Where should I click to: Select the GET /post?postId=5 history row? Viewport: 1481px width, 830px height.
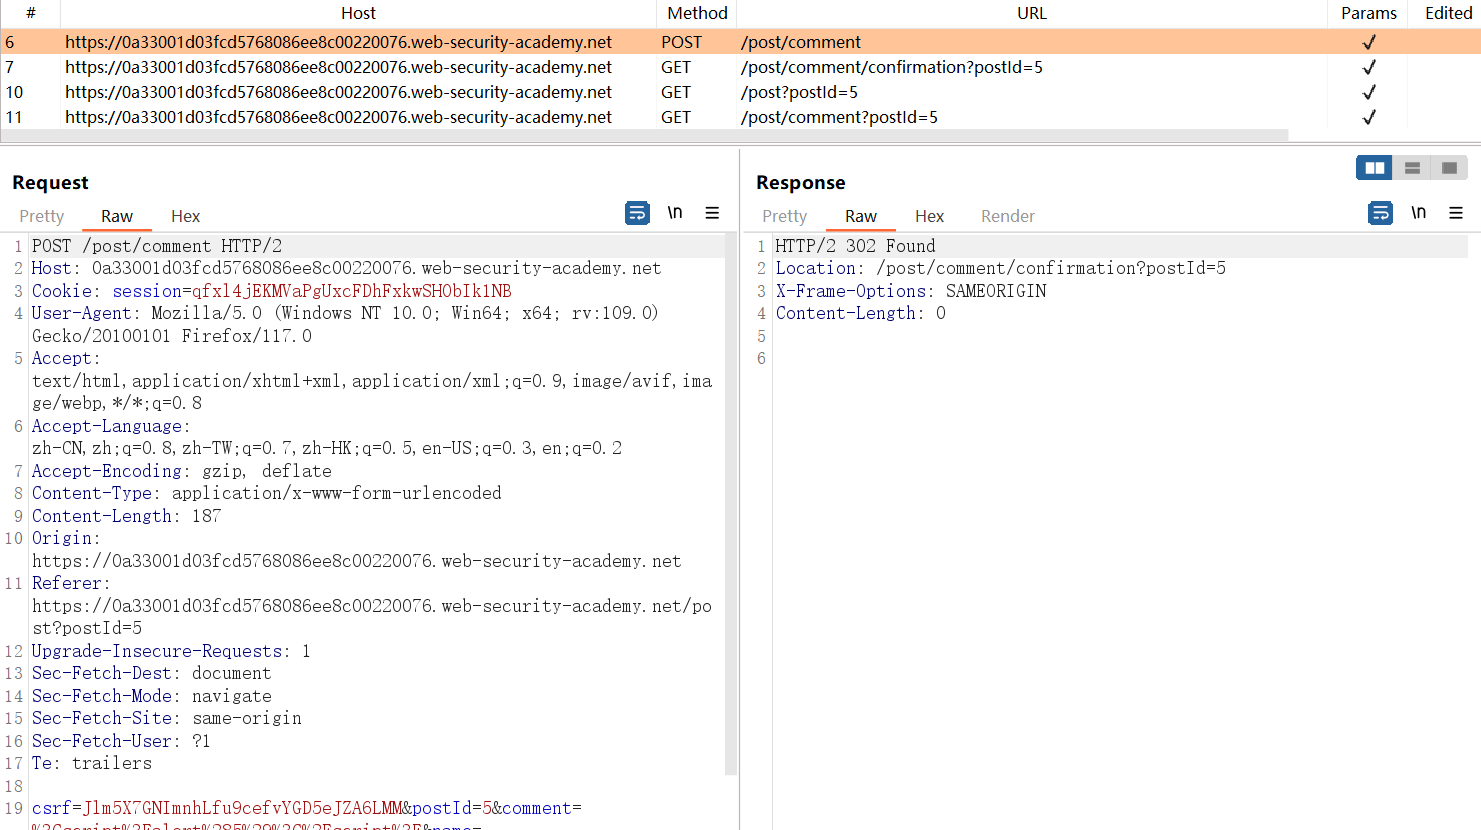point(799,92)
